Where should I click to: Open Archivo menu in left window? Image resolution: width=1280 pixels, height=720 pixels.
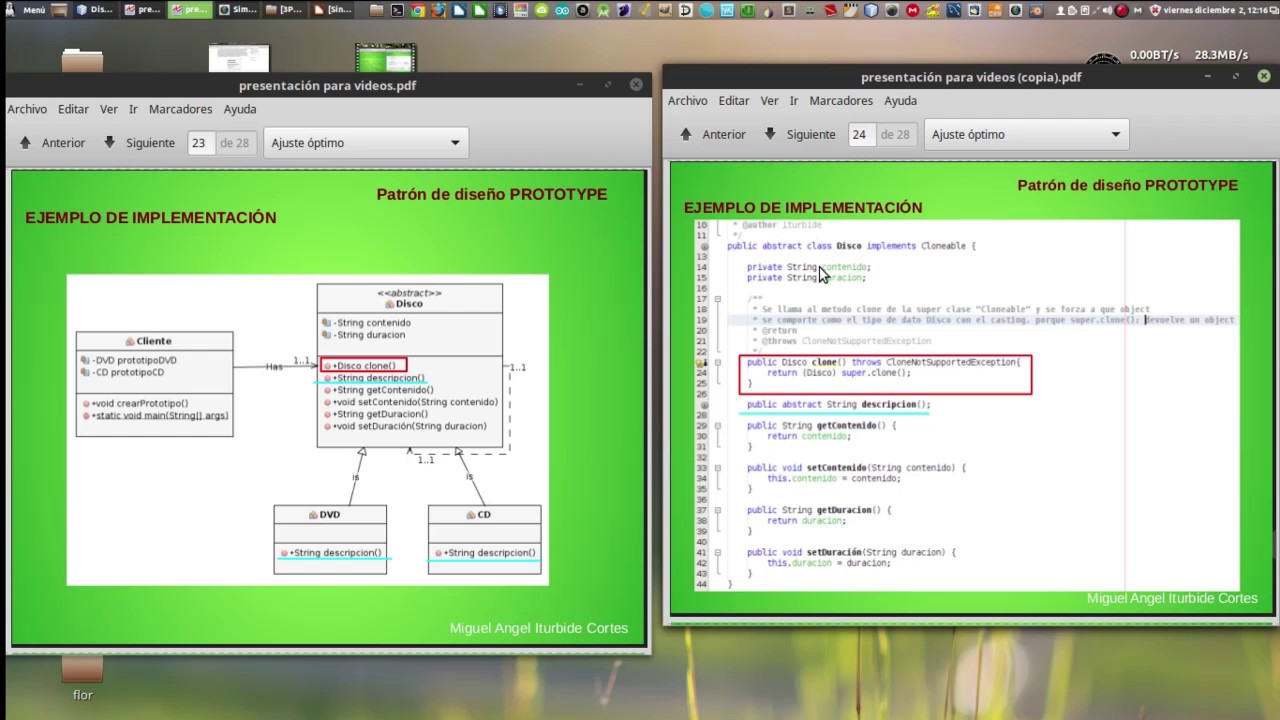tap(27, 109)
